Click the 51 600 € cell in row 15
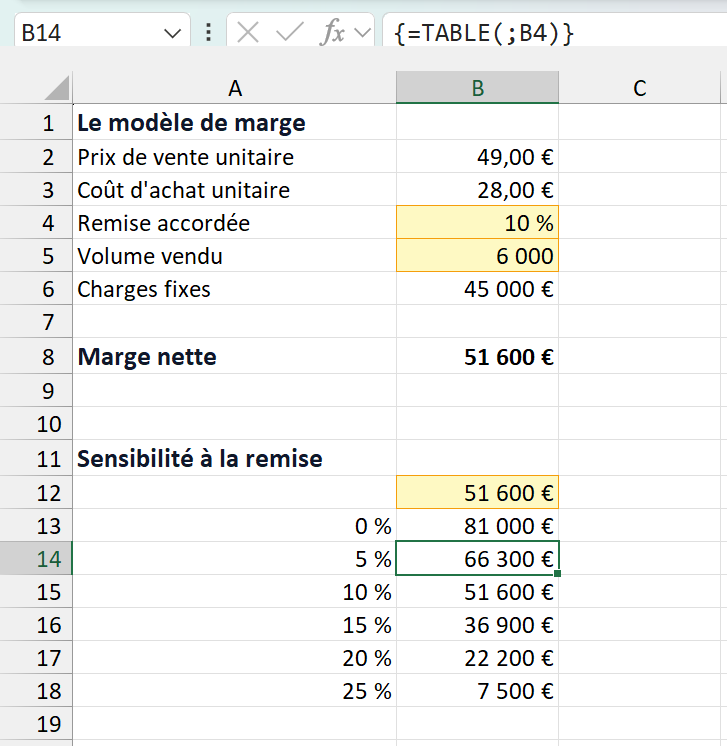 click(477, 591)
